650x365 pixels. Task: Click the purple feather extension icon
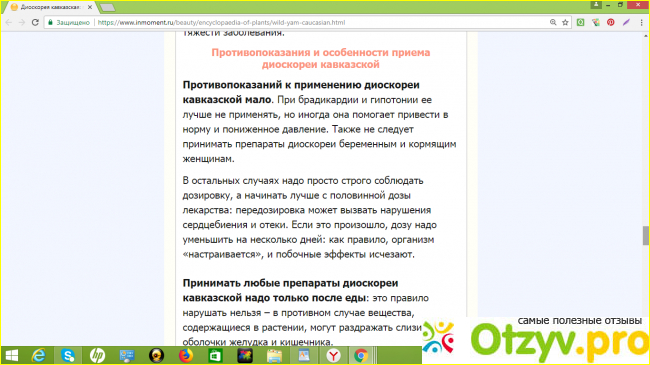click(x=626, y=22)
